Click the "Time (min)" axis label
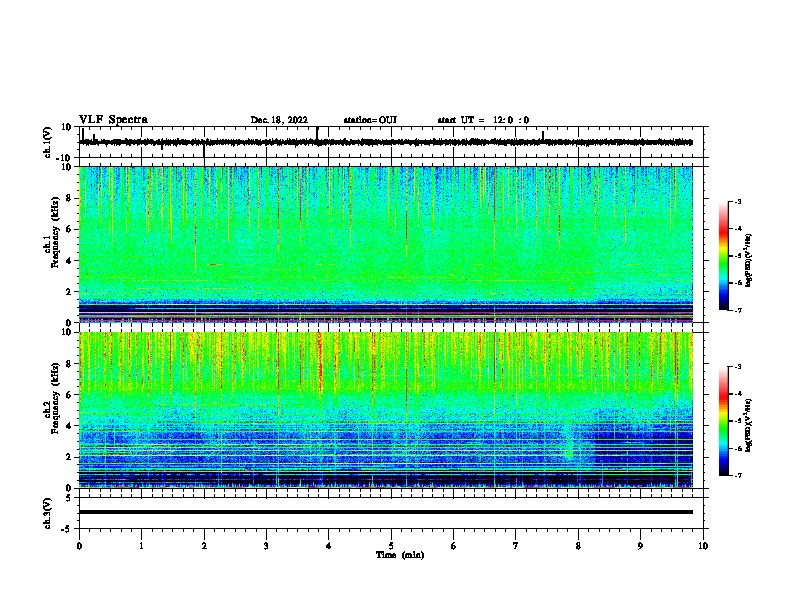The image size is (792, 612). (x=400, y=555)
